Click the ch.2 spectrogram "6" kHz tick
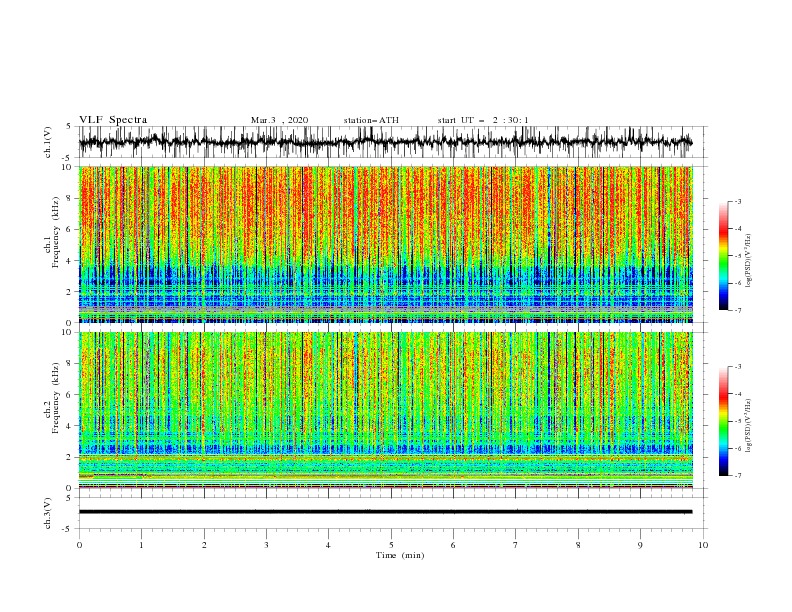 coord(70,395)
